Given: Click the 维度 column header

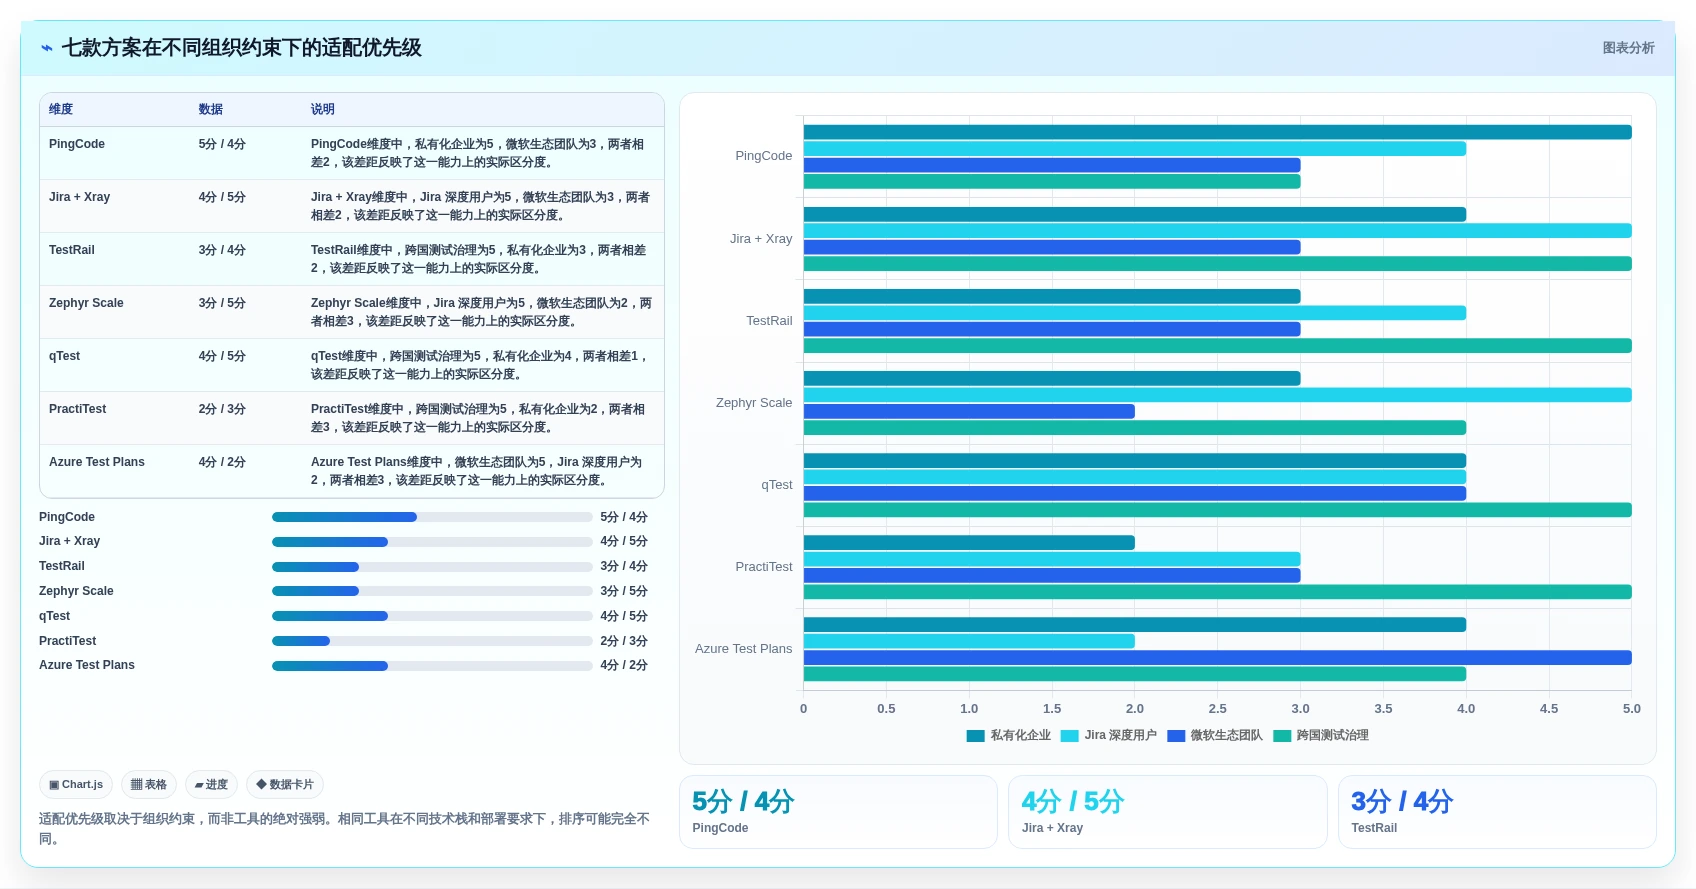Looking at the screenshot, I should 61,109.
